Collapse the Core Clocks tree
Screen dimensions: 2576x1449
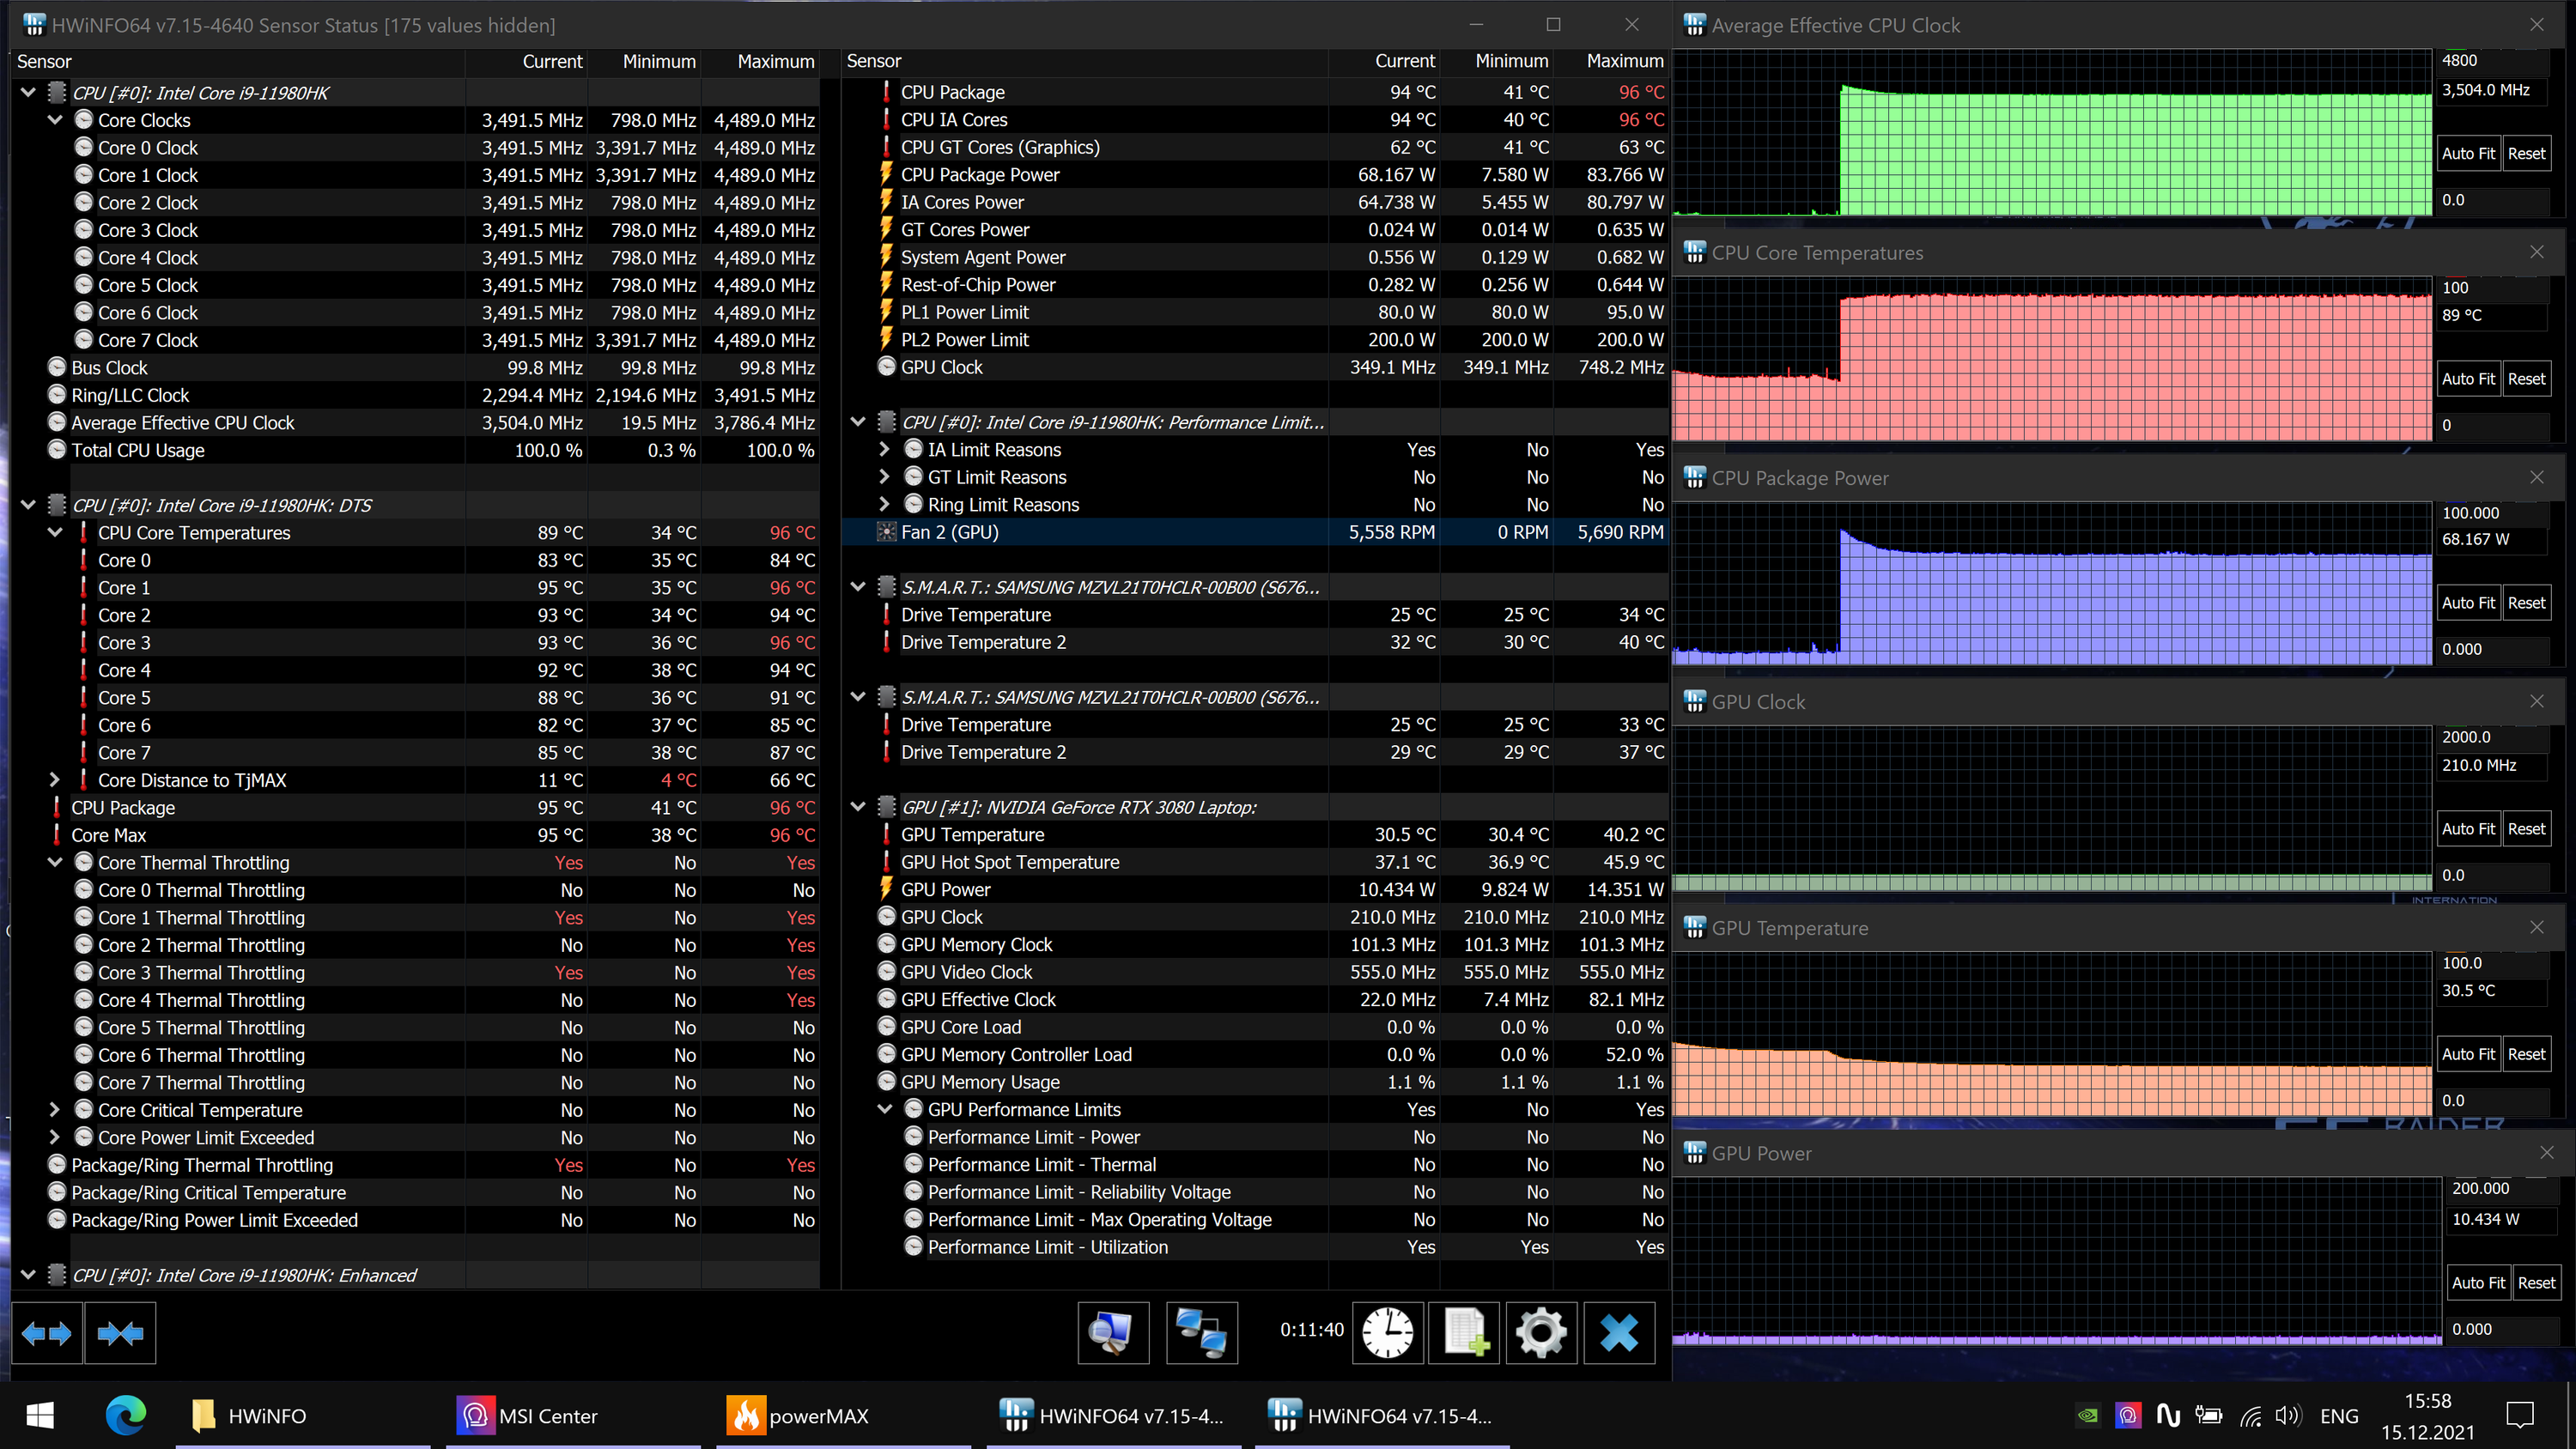click(55, 120)
